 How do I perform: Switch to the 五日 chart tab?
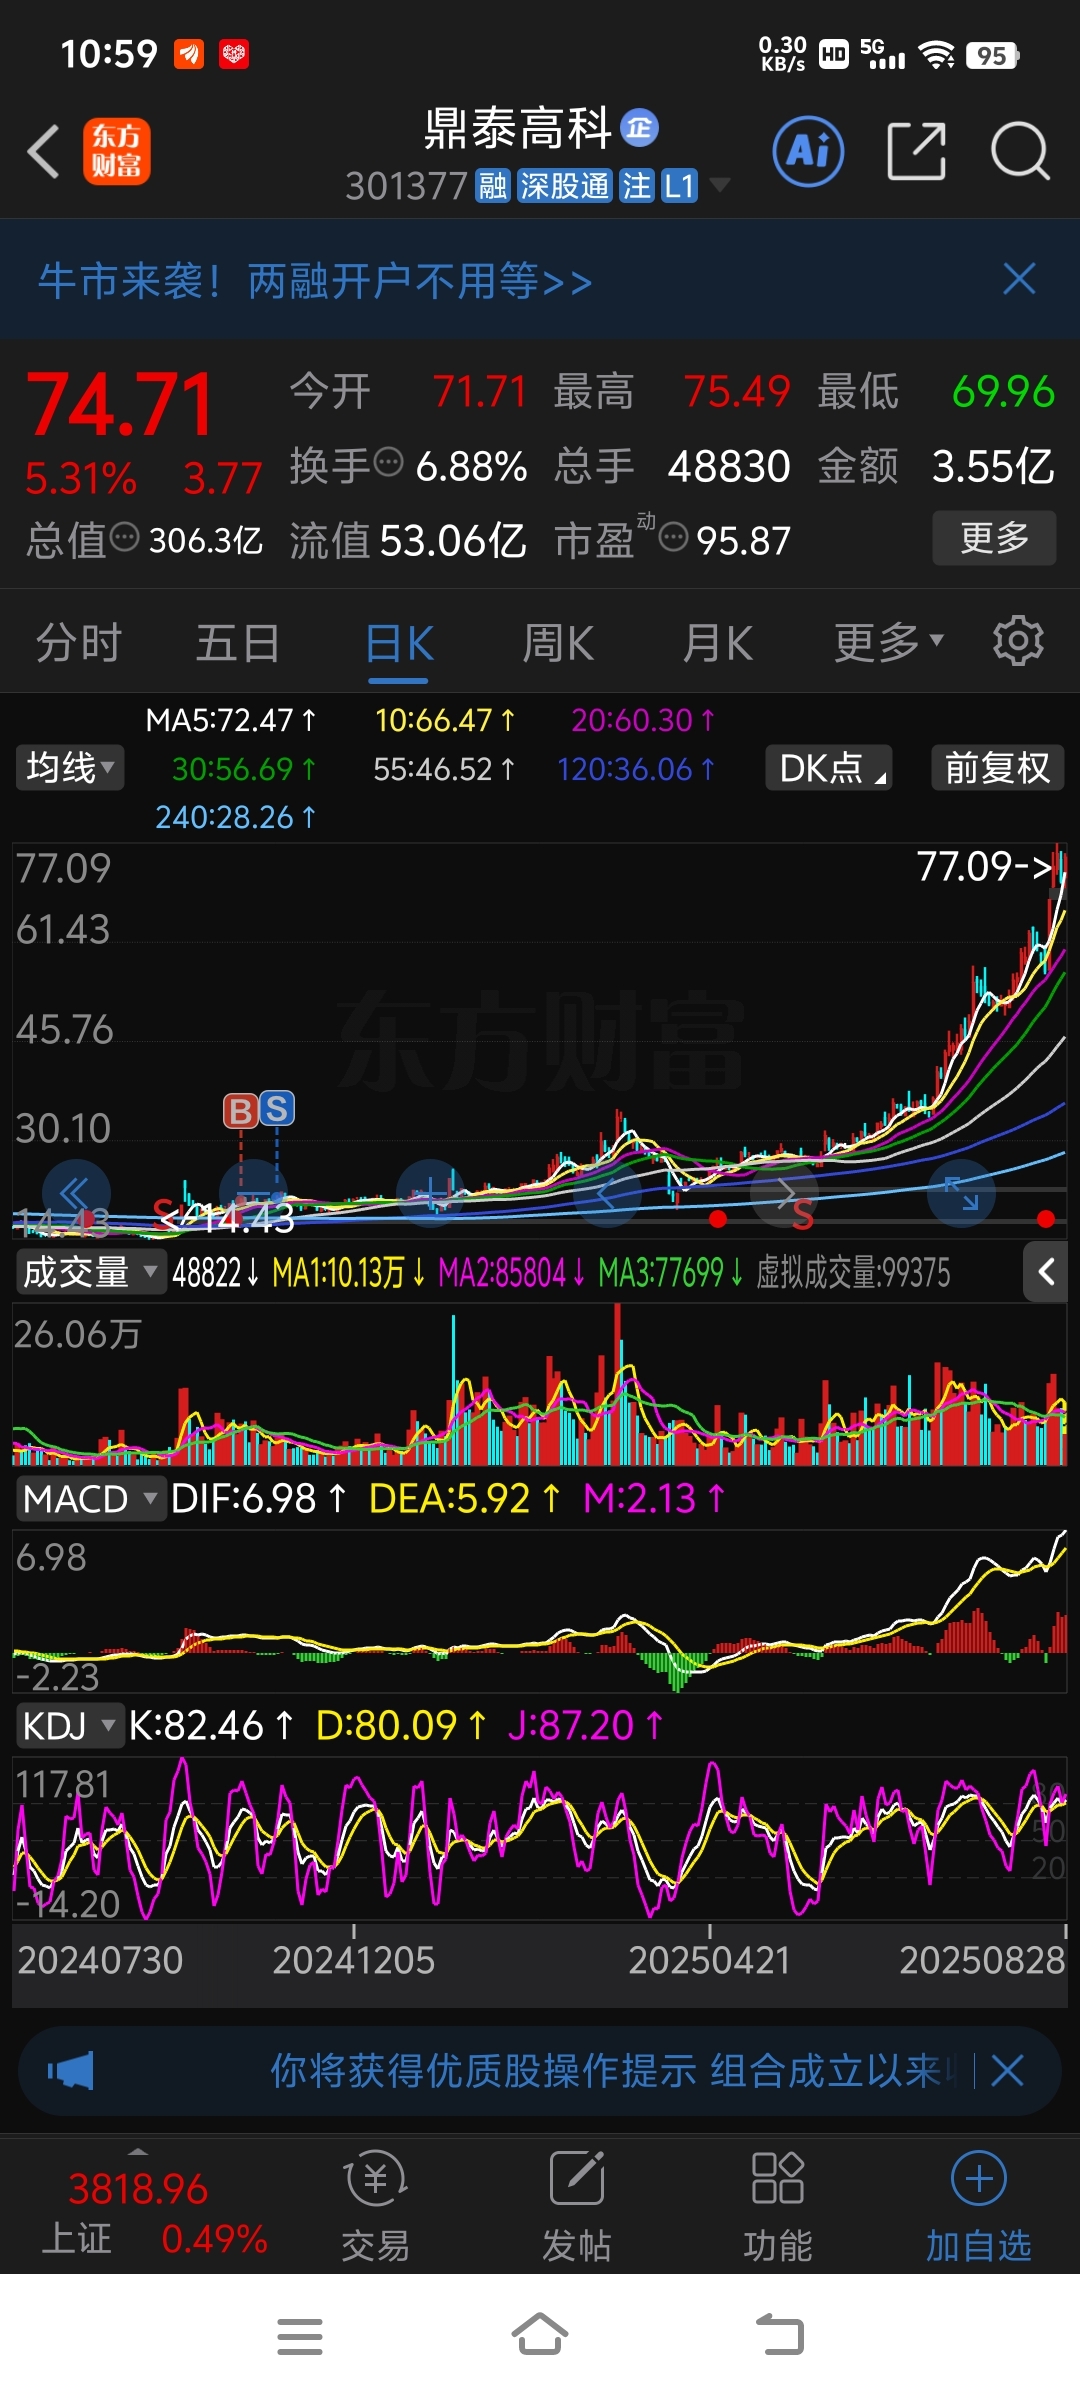pos(238,643)
